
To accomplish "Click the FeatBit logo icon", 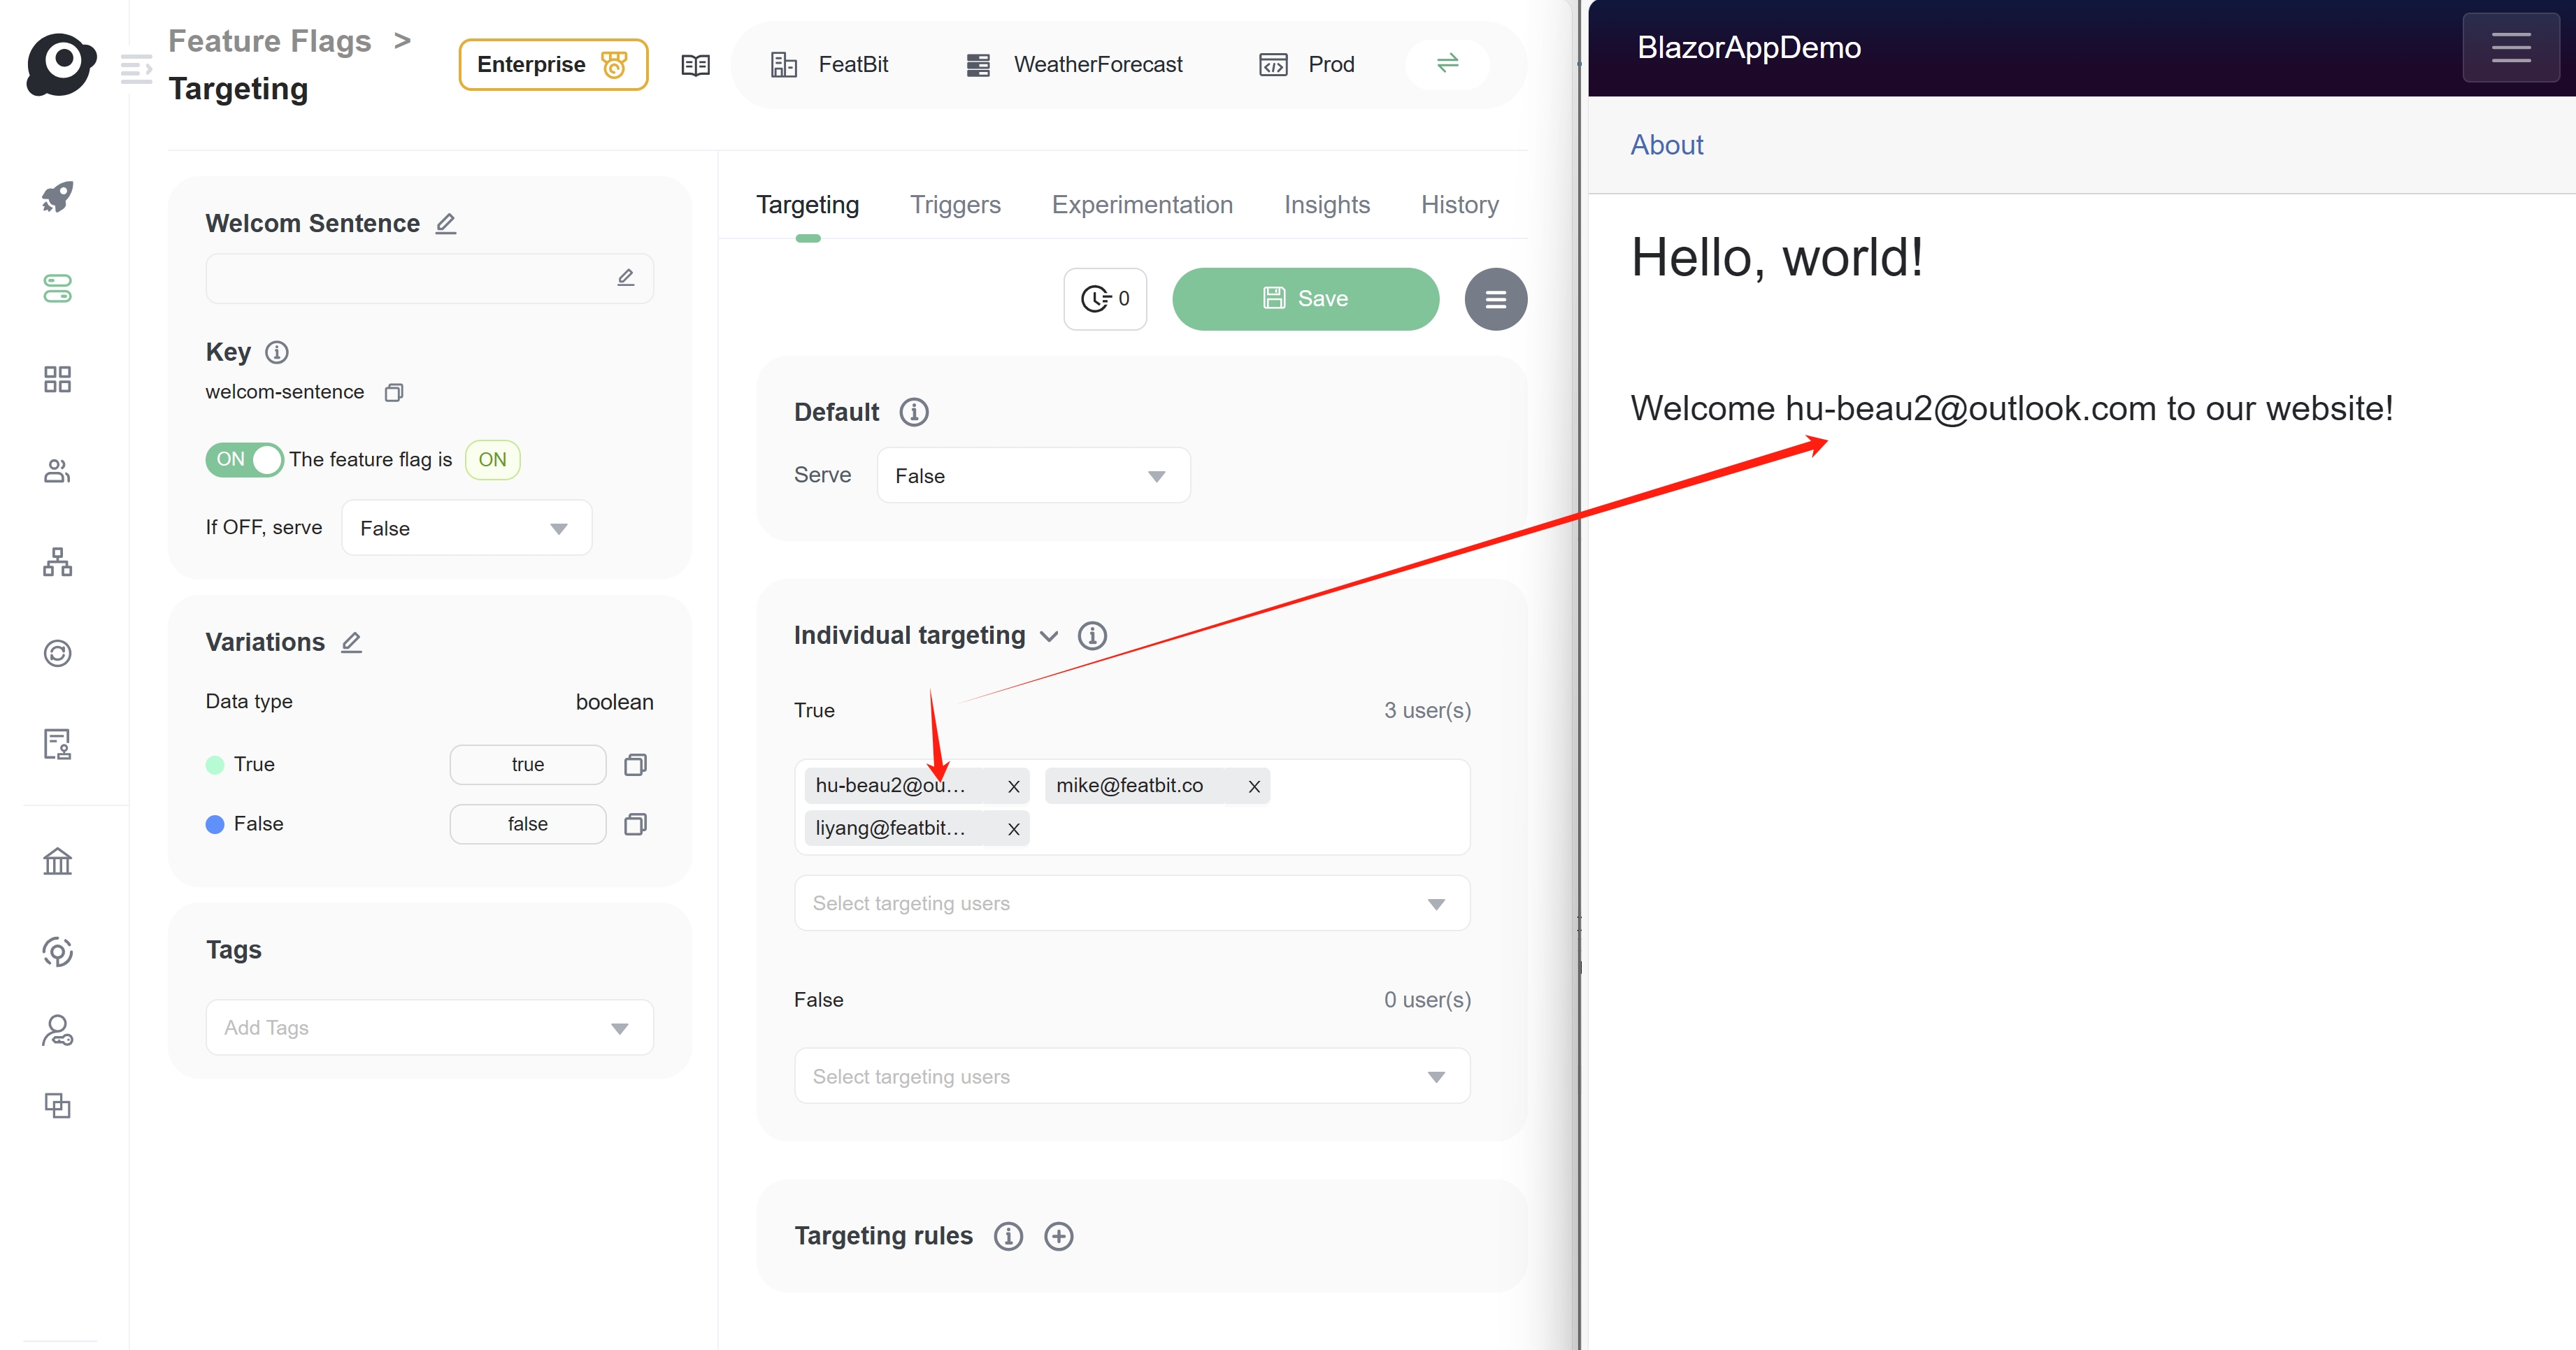I will point(61,64).
